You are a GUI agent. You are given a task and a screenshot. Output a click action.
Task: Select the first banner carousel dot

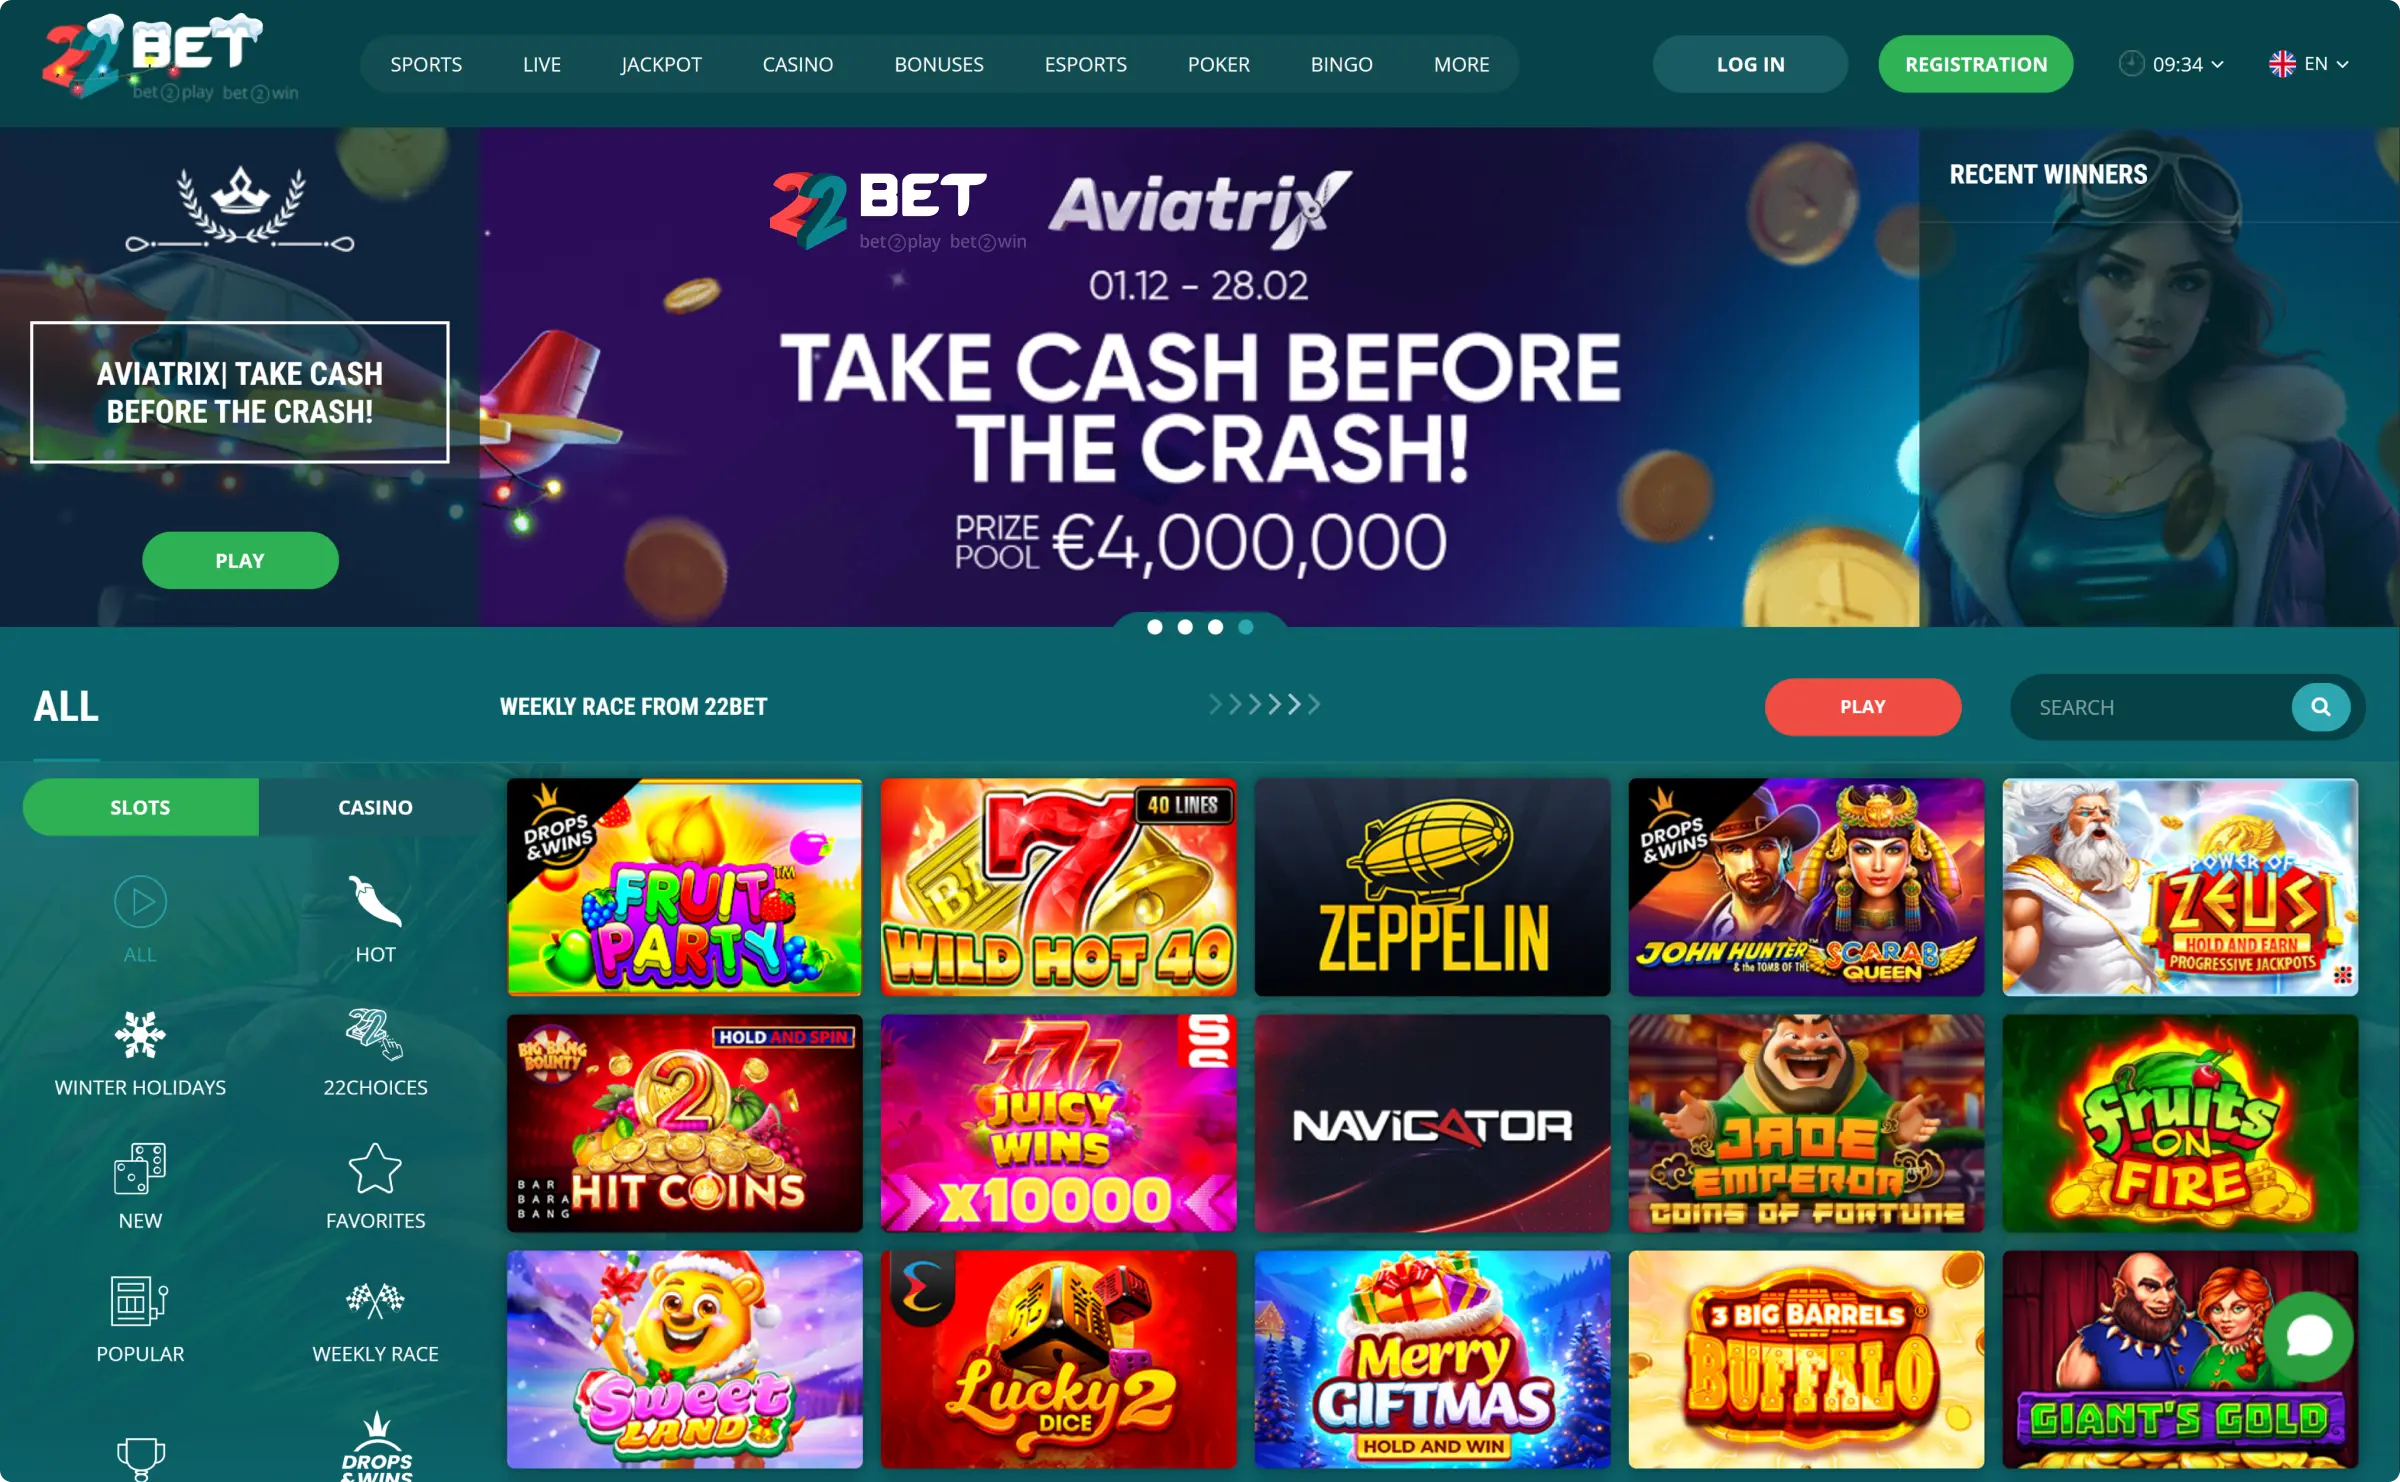(1155, 627)
